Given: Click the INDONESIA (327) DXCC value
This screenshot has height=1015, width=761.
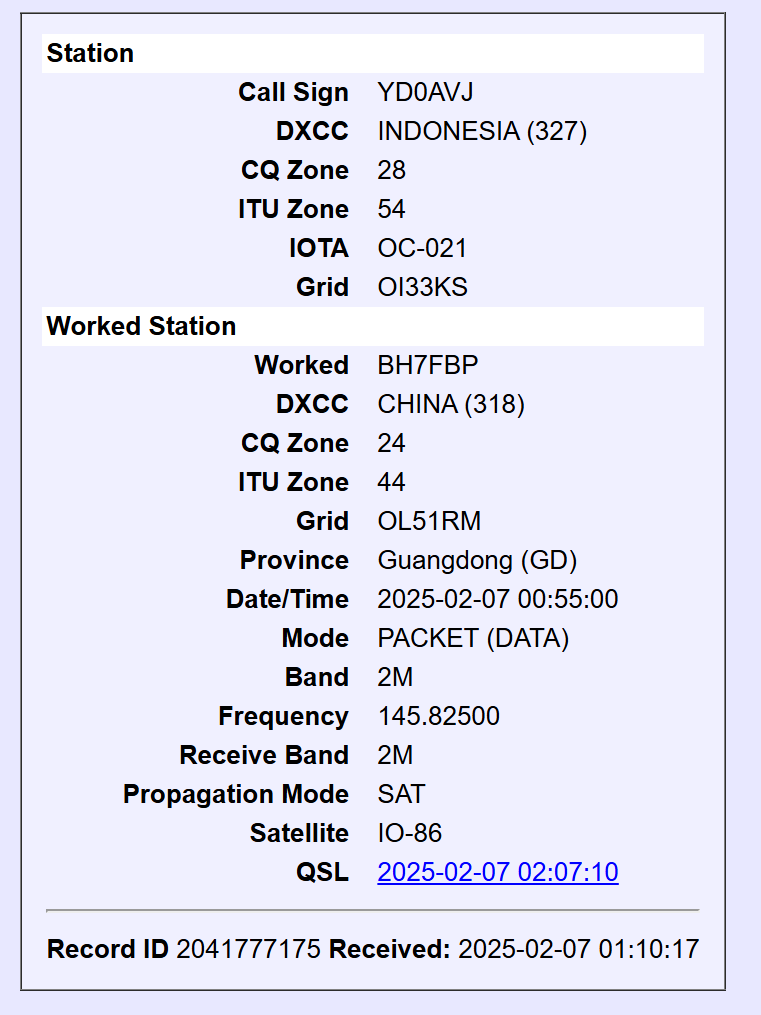Looking at the screenshot, I should (x=482, y=131).
